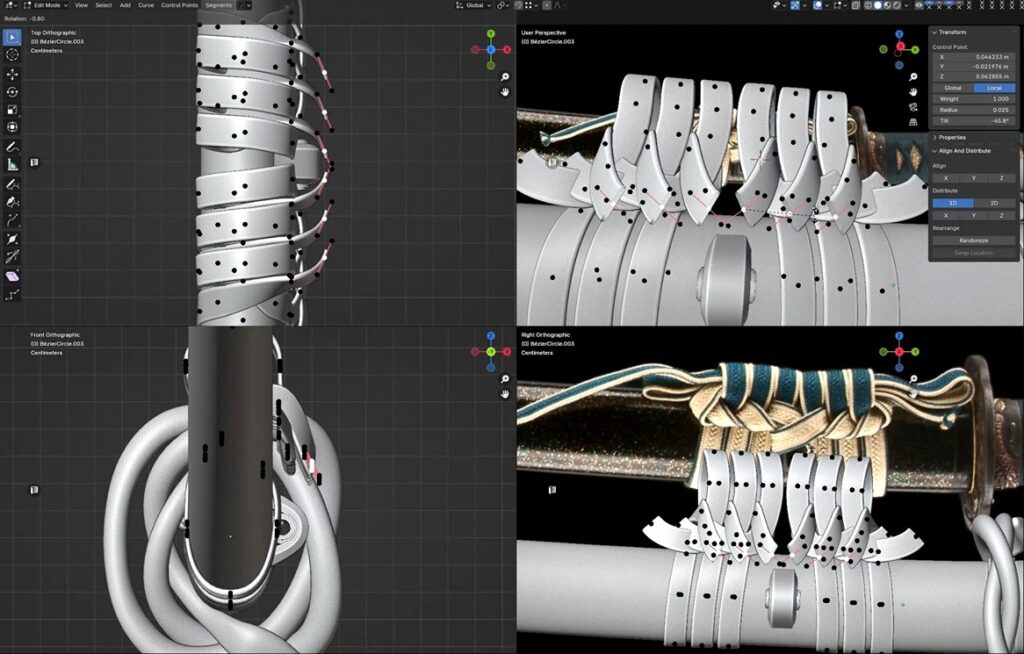Open the Edit Mode dropdown
The image size is (1024, 654).
point(46,5)
